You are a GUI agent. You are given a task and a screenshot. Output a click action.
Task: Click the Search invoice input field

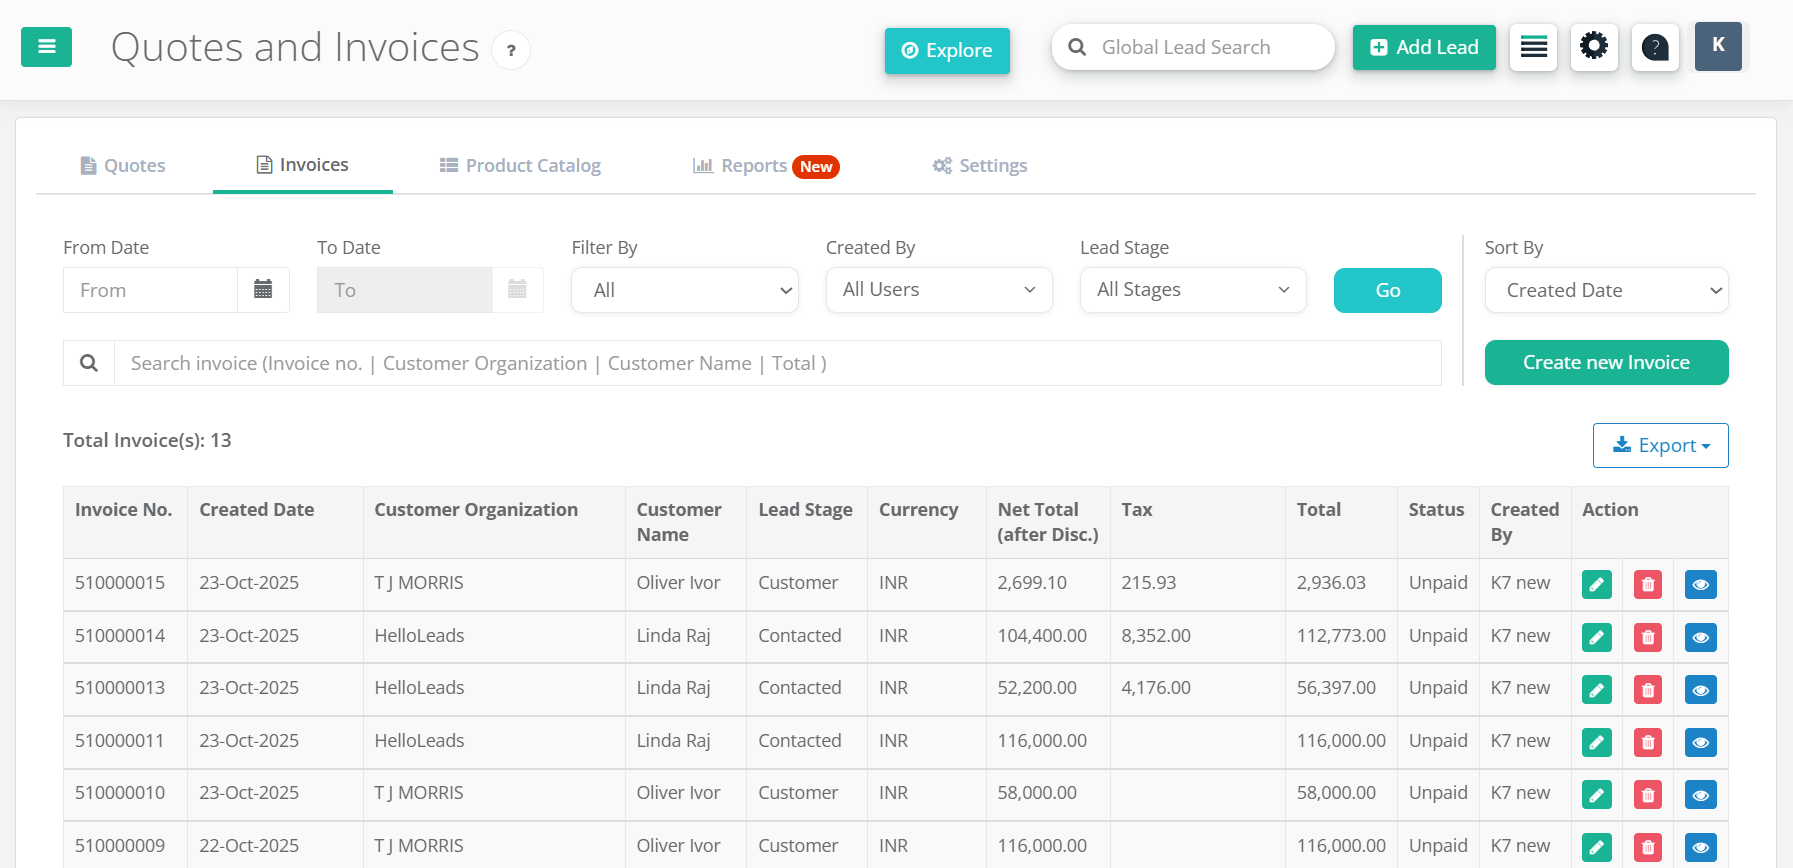(777, 363)
